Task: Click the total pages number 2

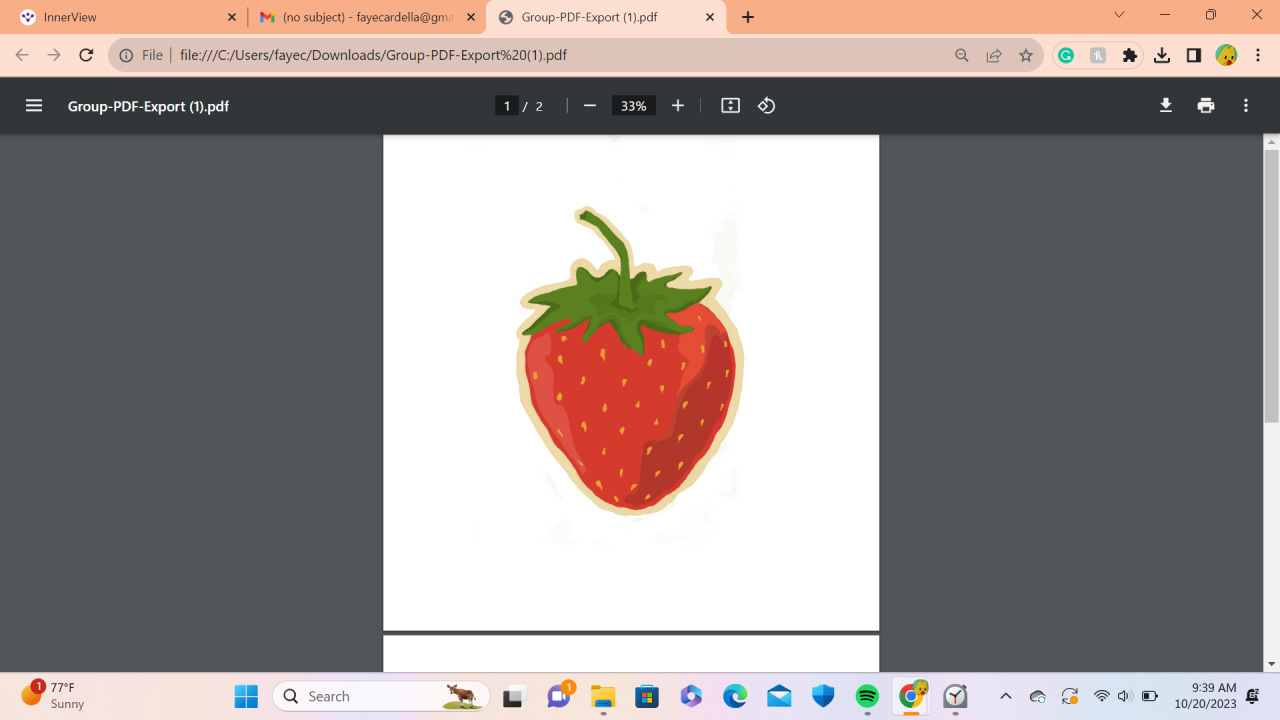Action: [x=539, y=106]
